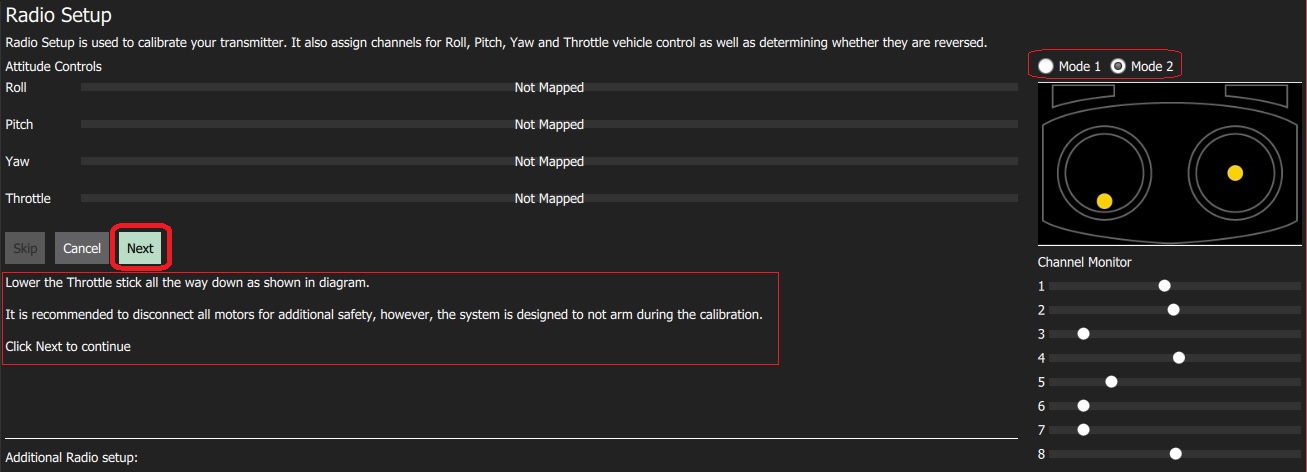Click the Yaw Not Mapped bar
Viewport: 1307px width, 472px height.
pos(549,162)
